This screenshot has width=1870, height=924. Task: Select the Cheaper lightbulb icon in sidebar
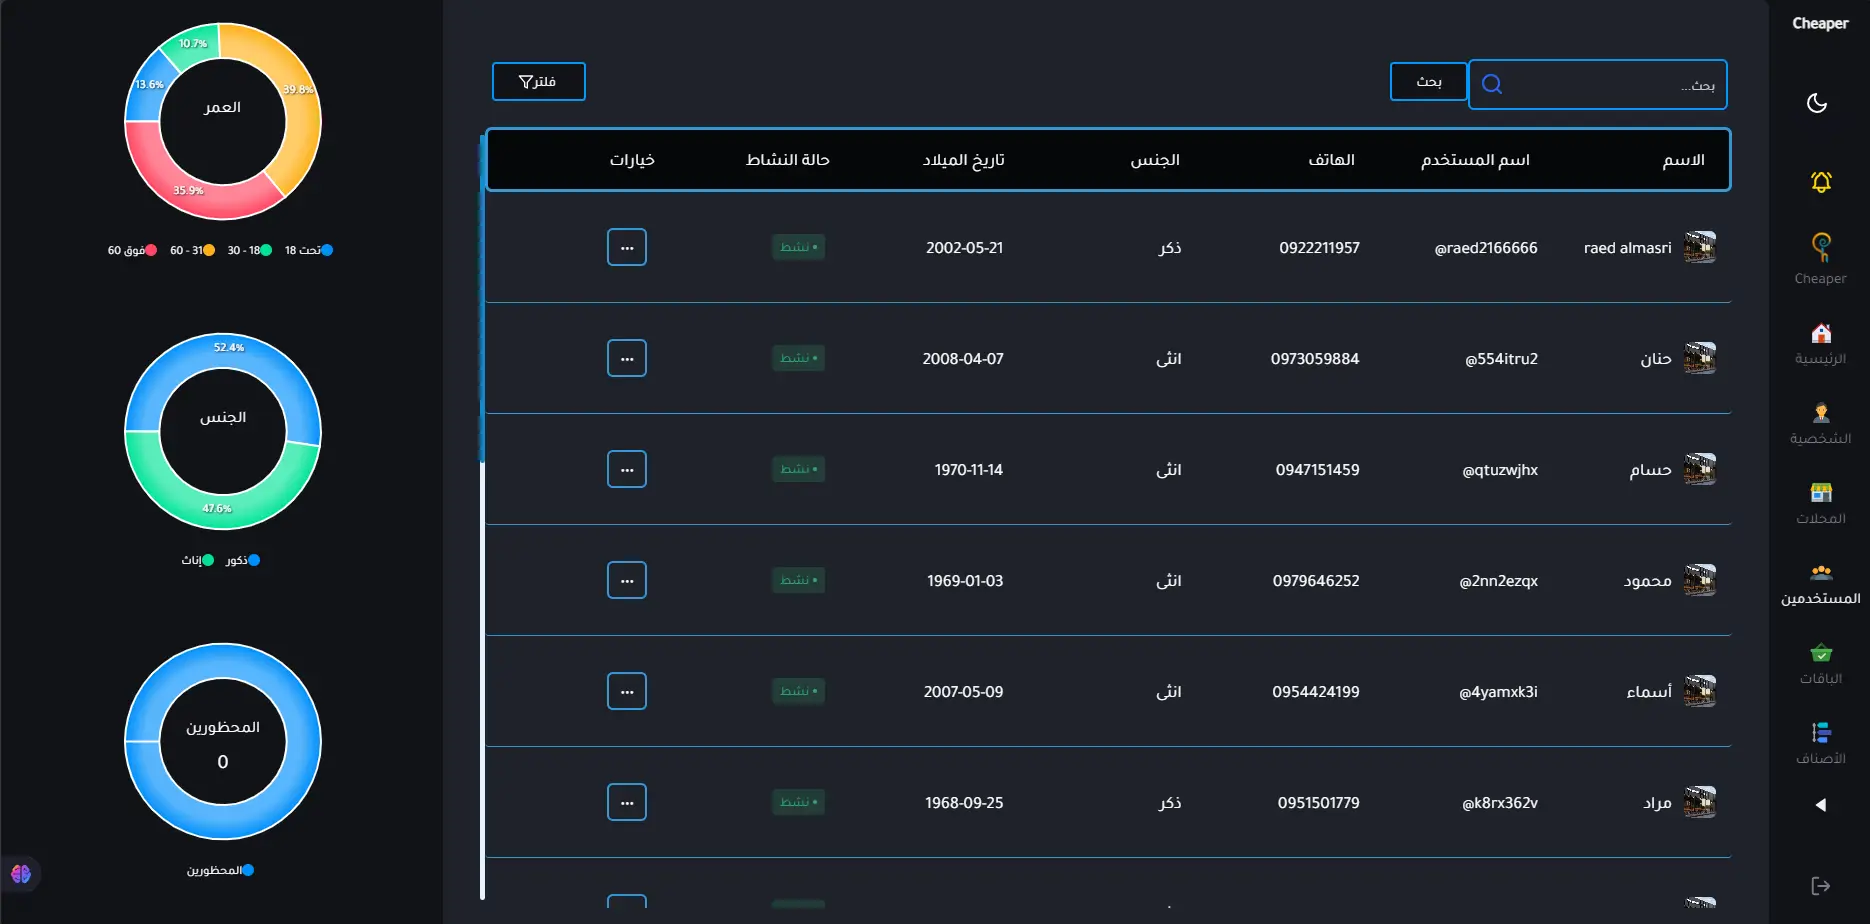coord(1820,246)
